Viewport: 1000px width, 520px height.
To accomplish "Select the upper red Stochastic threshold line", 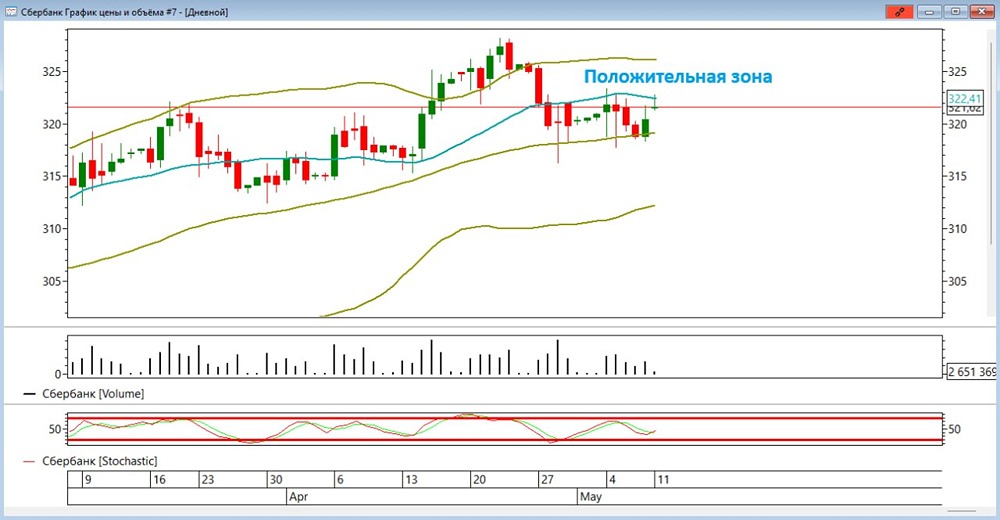I will click(x=504, y=419).
